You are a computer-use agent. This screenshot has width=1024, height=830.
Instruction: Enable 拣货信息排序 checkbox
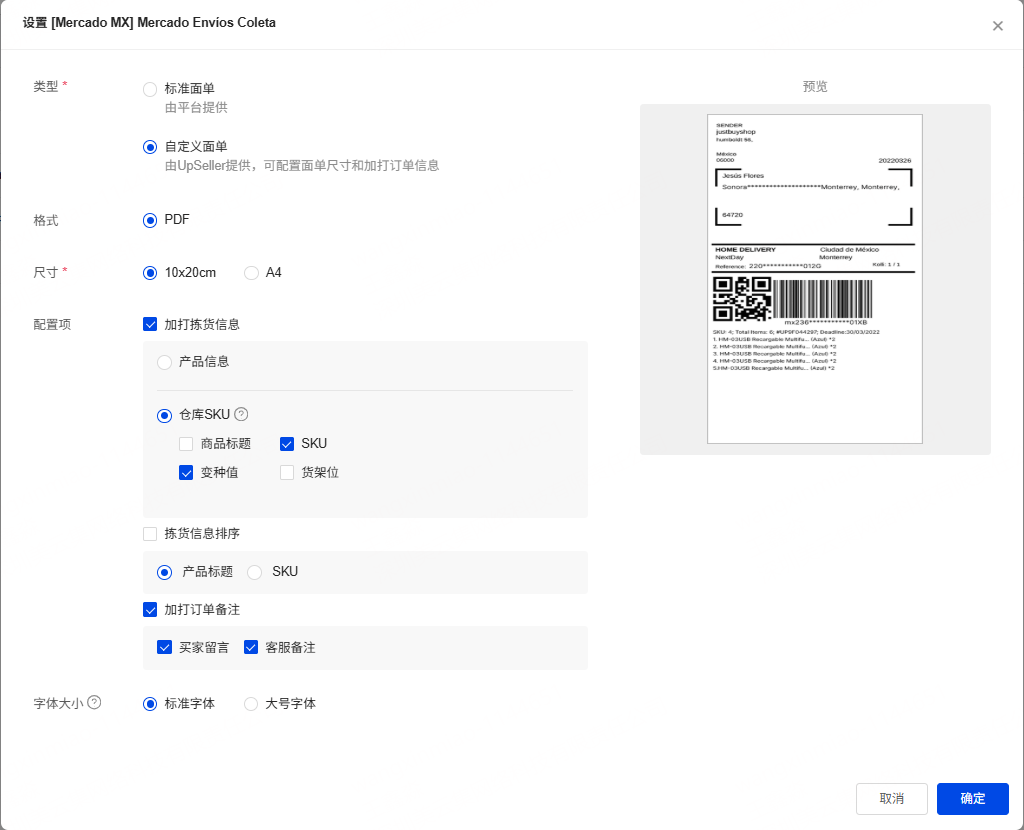(150, 534)
